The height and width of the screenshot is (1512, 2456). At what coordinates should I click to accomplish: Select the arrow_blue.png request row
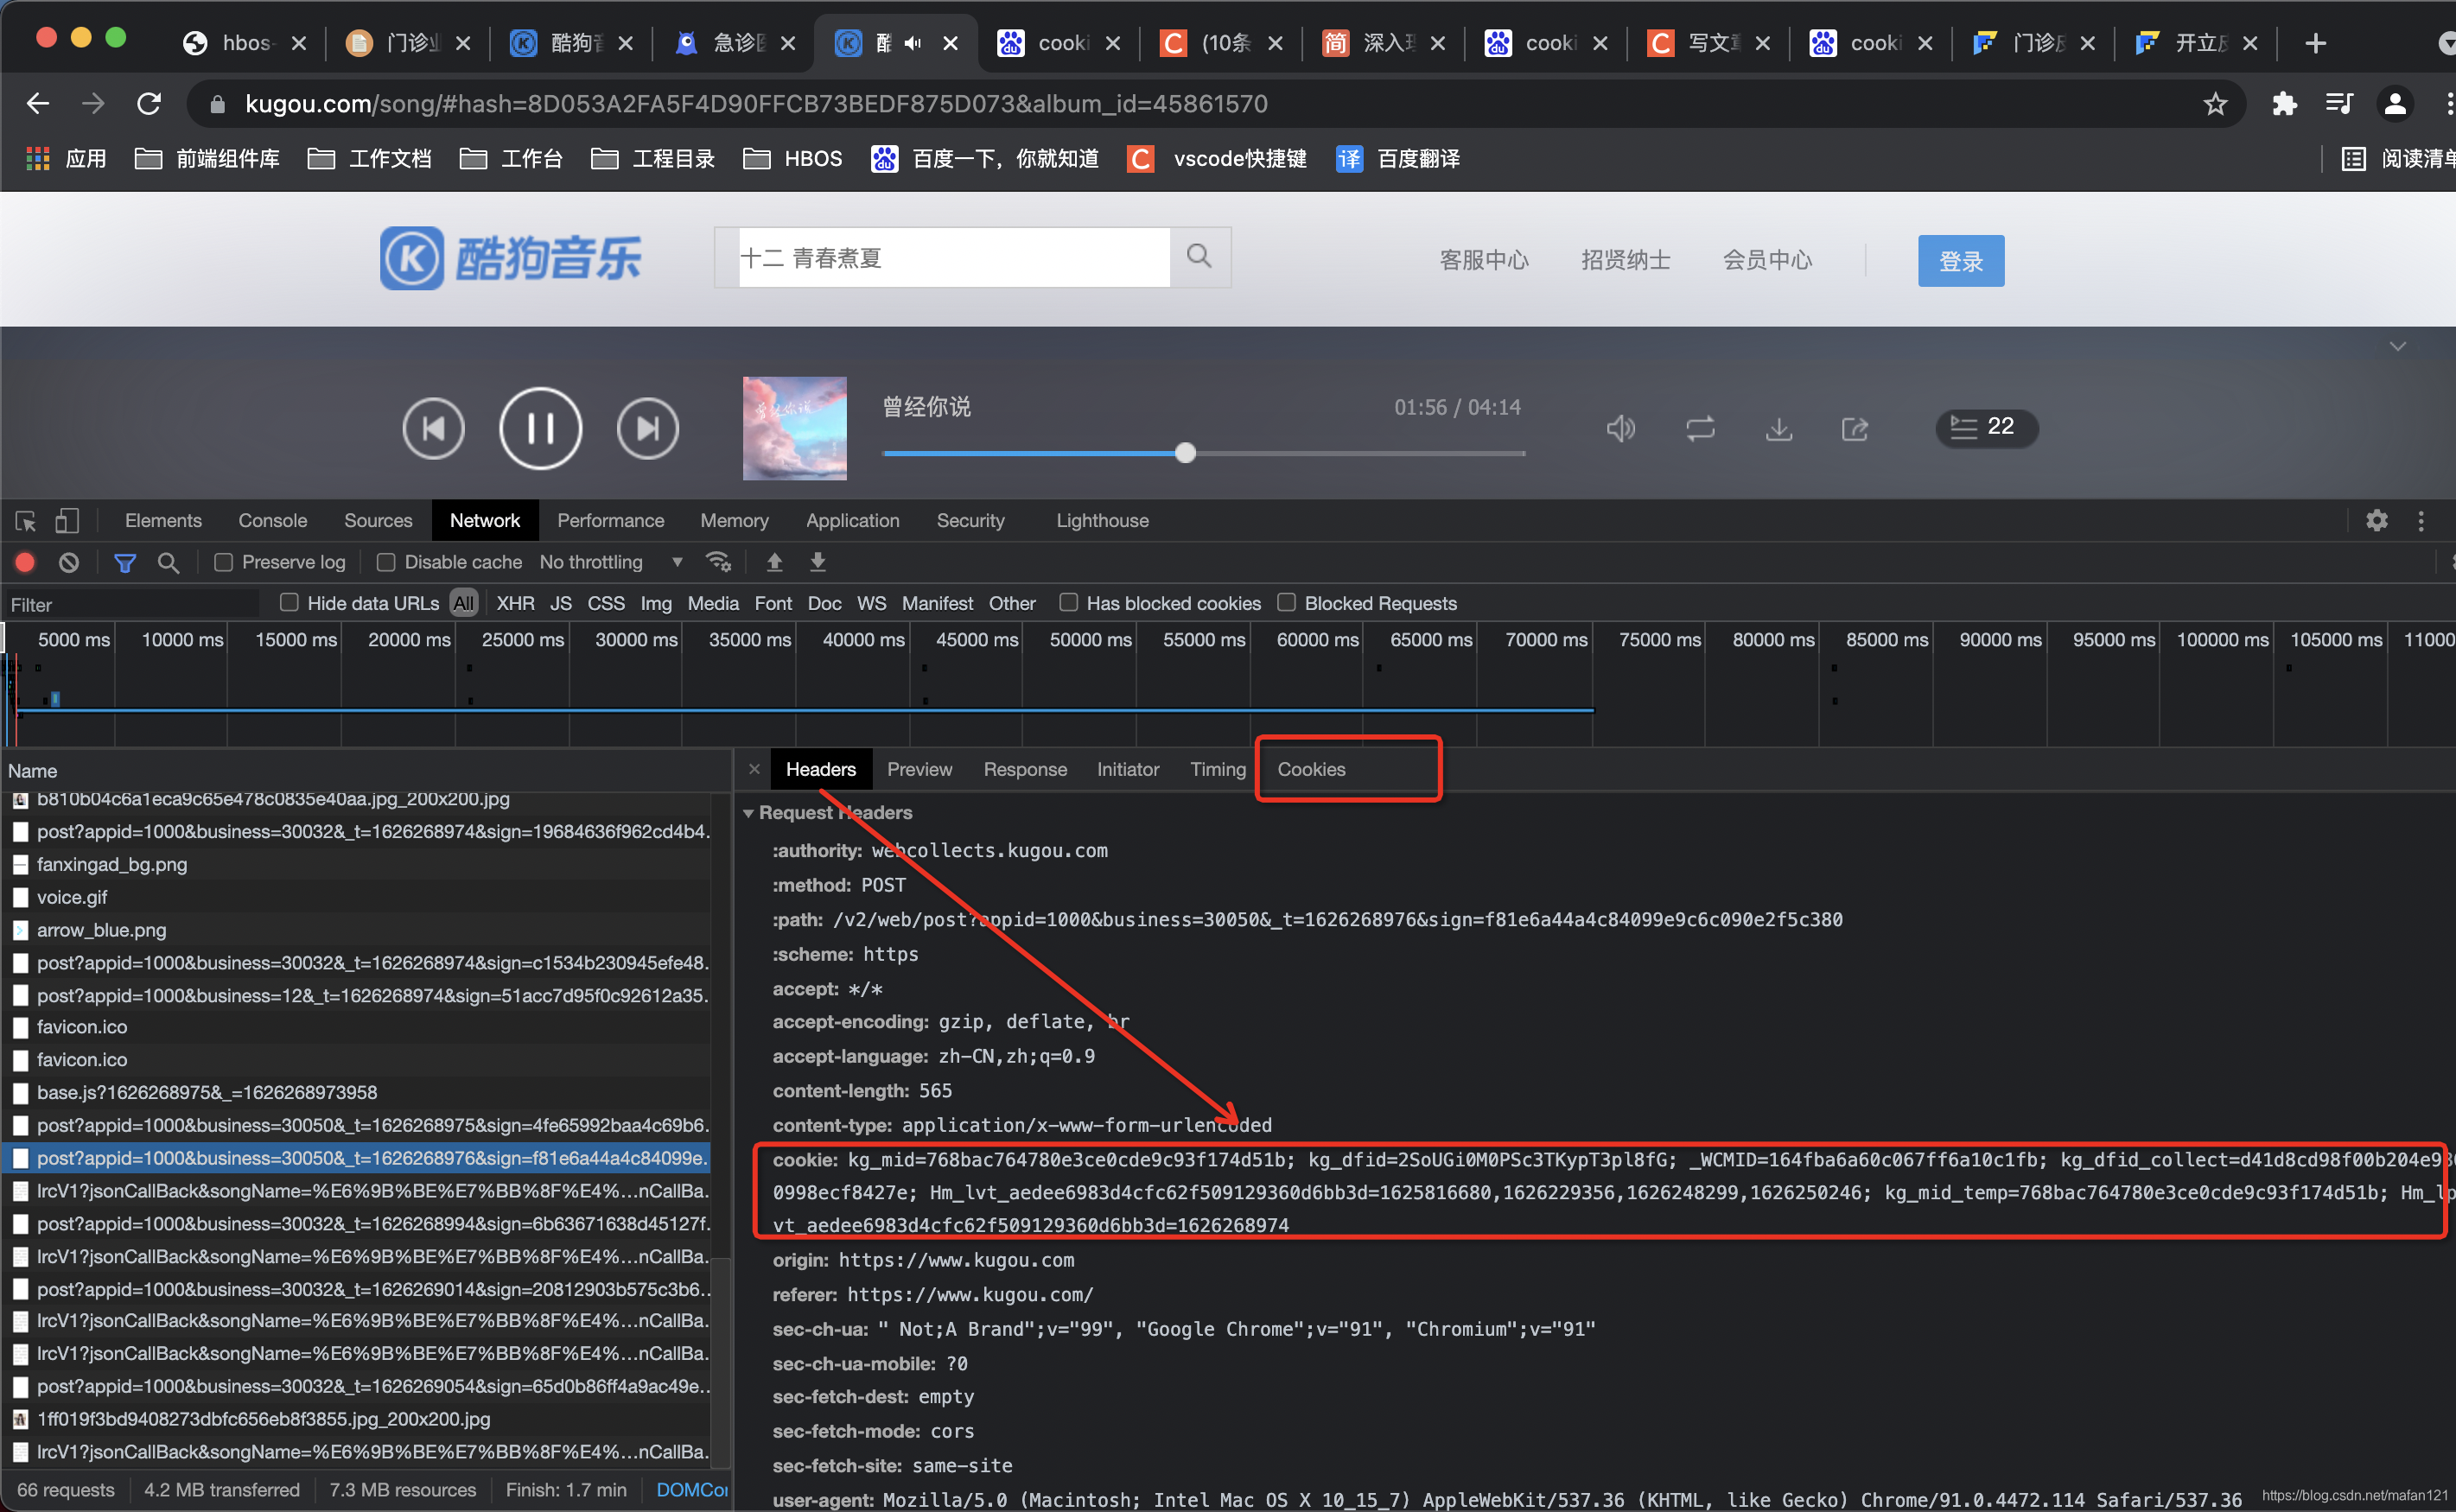356,930
